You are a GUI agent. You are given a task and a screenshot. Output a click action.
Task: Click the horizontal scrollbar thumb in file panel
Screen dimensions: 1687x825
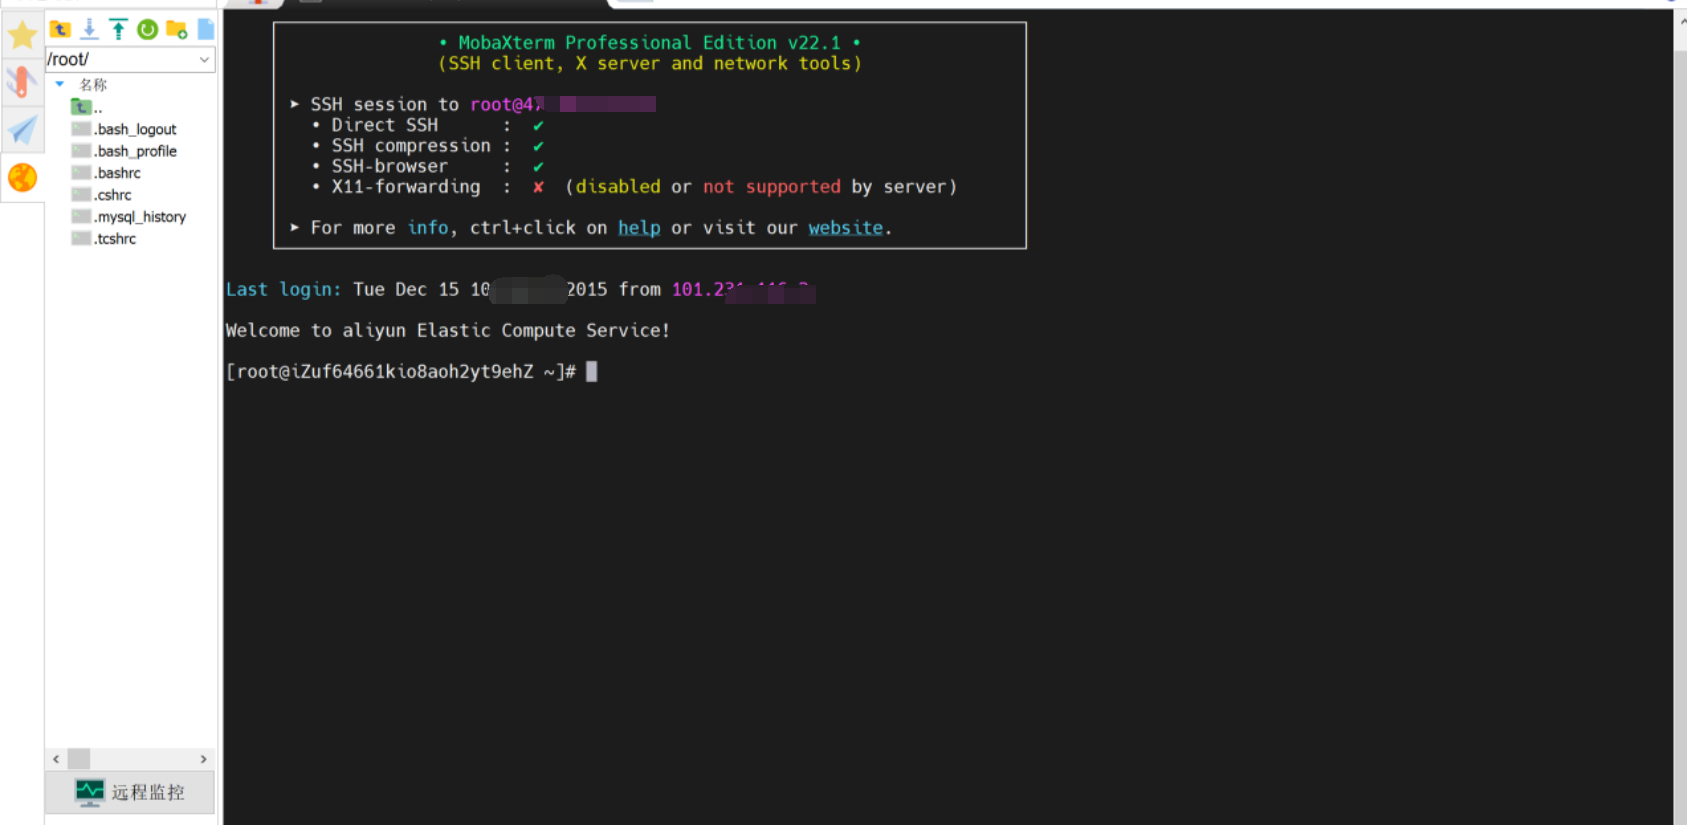79,759
